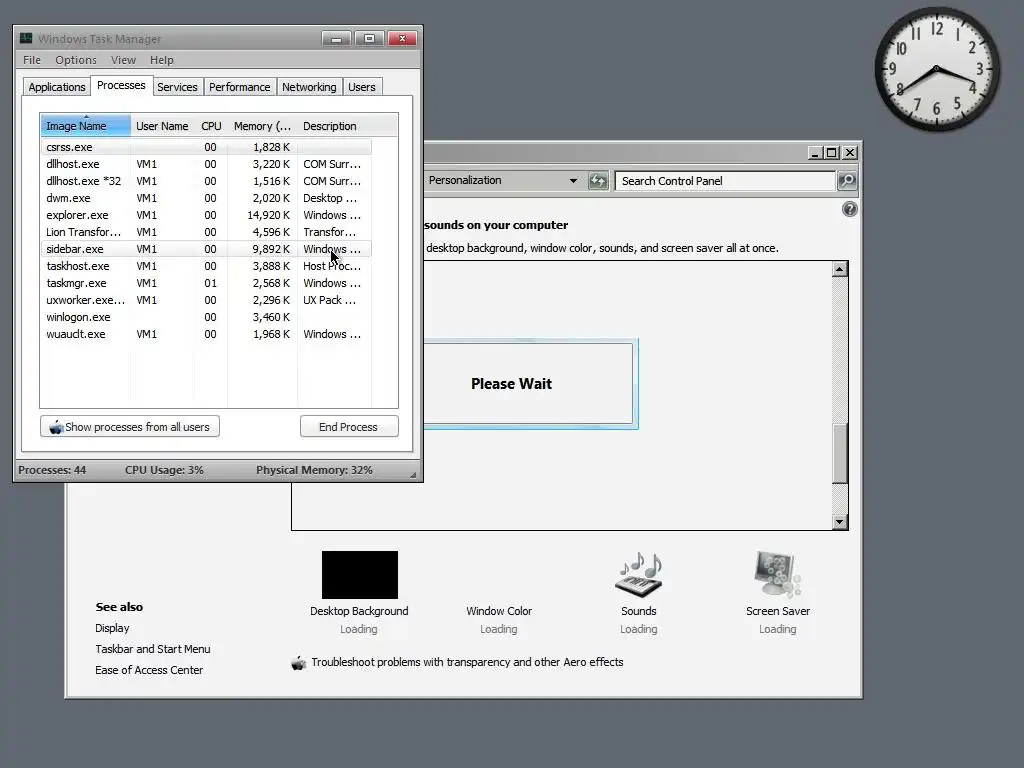
Task: Sort by Image Name column header
Action: point(86,125)
